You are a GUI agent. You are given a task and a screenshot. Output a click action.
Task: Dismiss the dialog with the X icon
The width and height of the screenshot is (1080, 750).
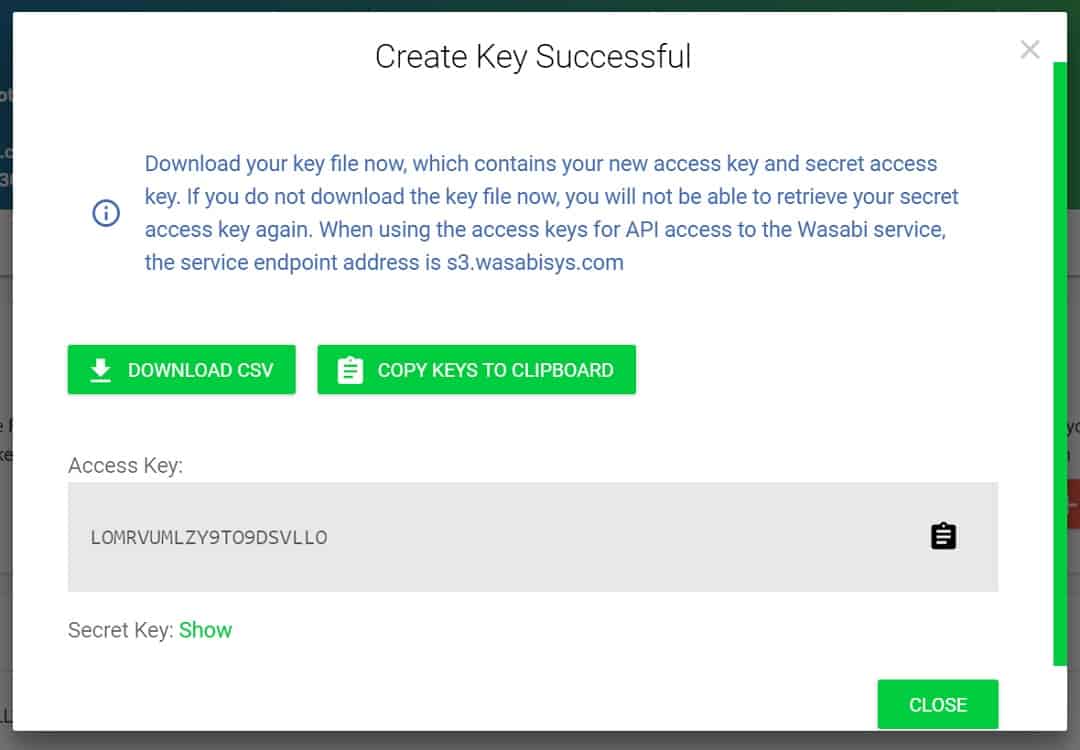(x=1030, y=50)
